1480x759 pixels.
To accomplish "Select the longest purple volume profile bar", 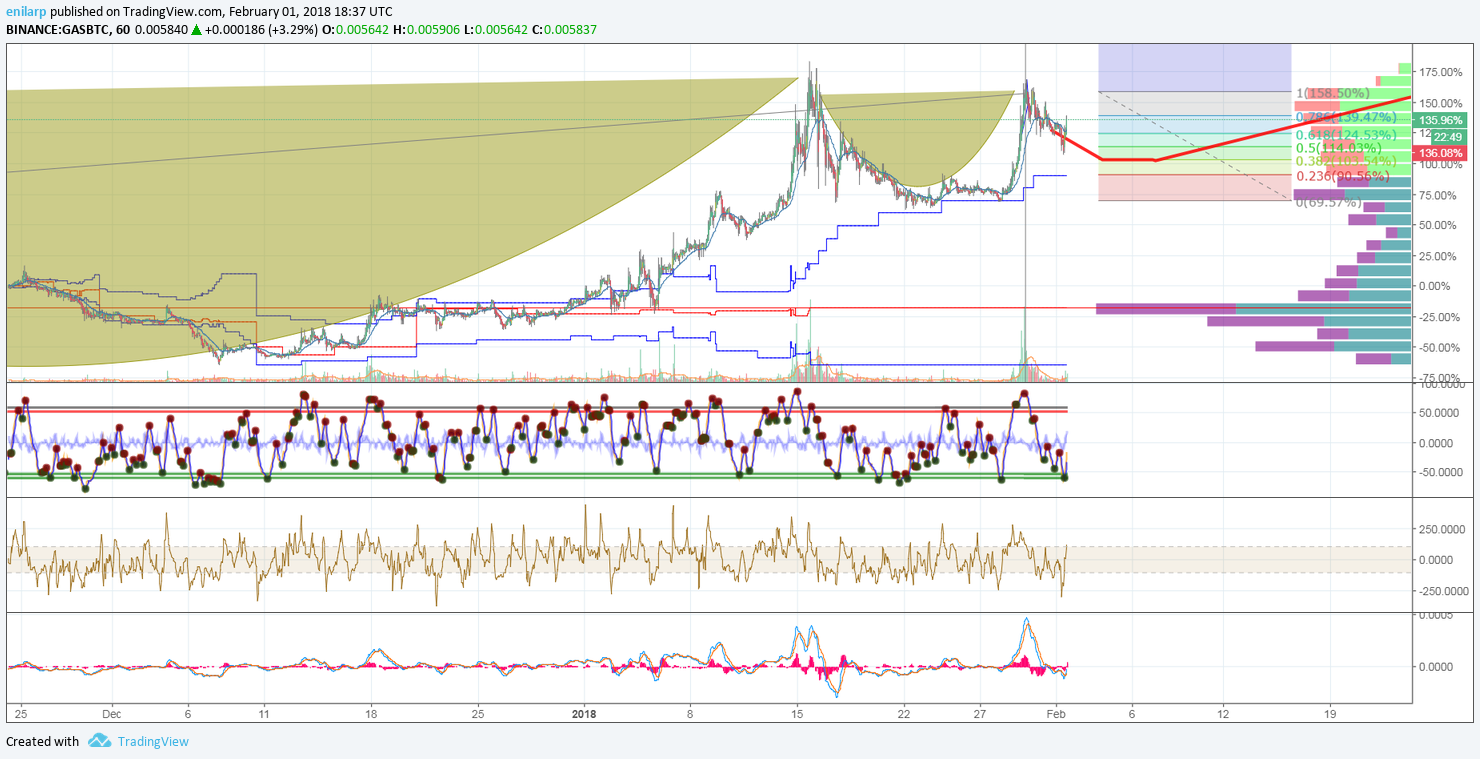I will click(1166, 308).
